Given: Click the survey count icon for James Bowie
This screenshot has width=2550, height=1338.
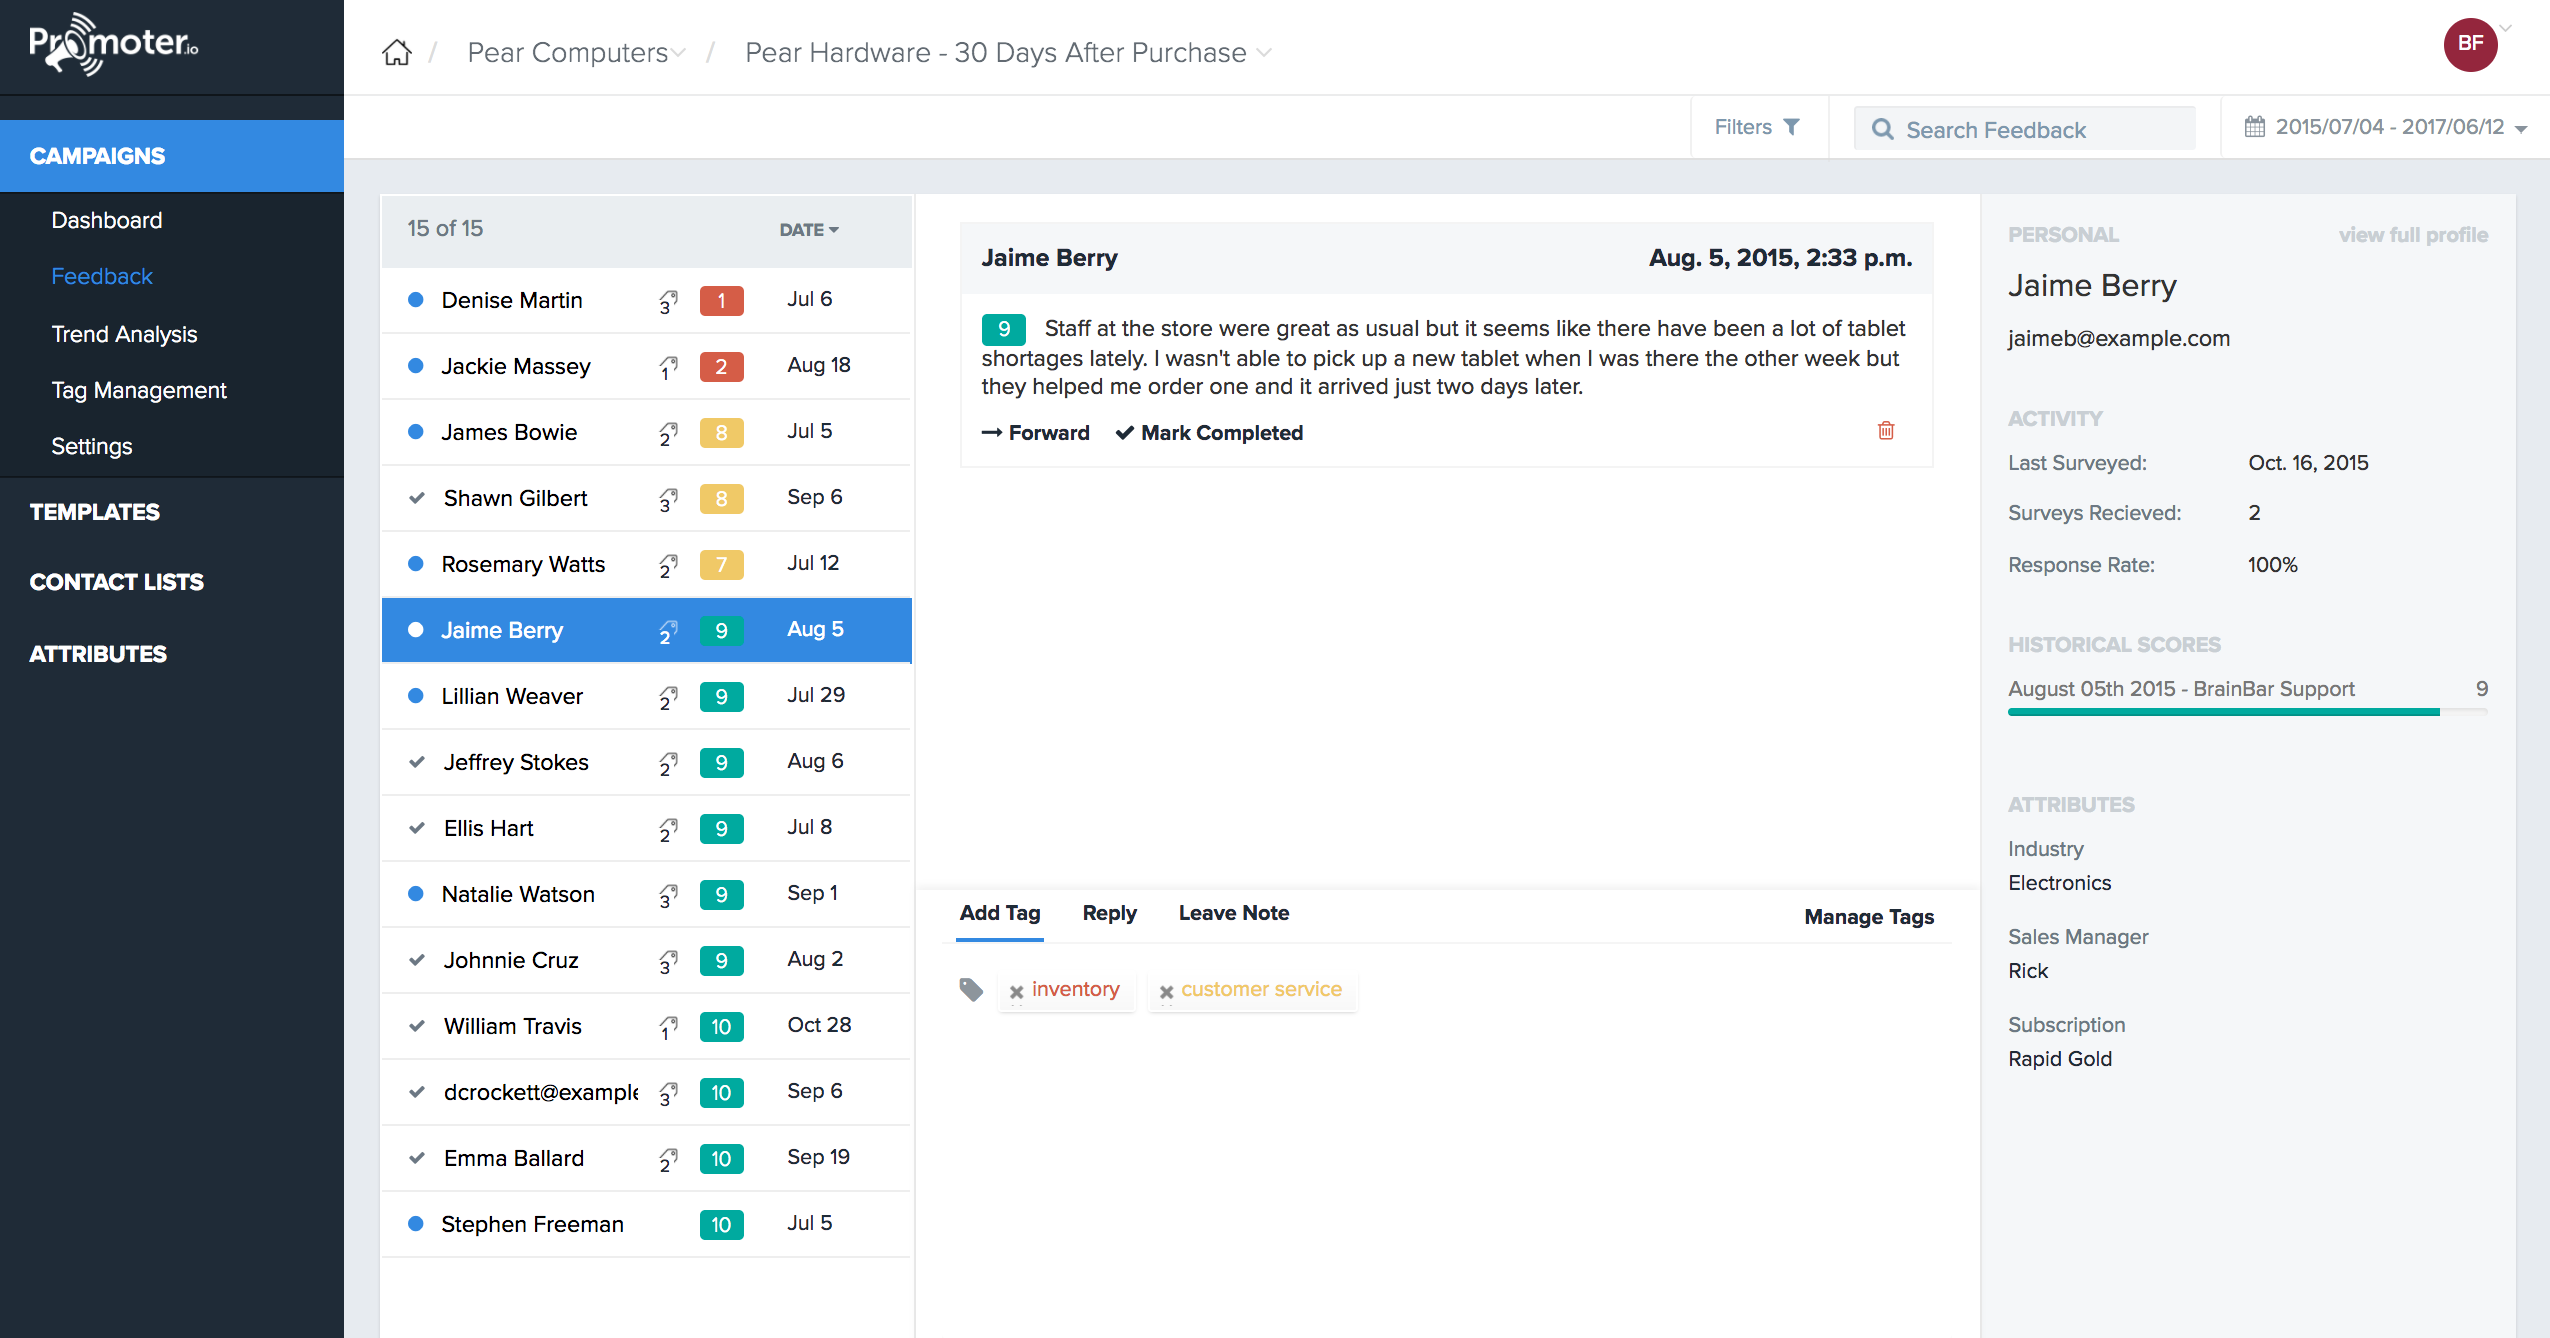Looking at the screenshot, I should (x=668, y=433).
